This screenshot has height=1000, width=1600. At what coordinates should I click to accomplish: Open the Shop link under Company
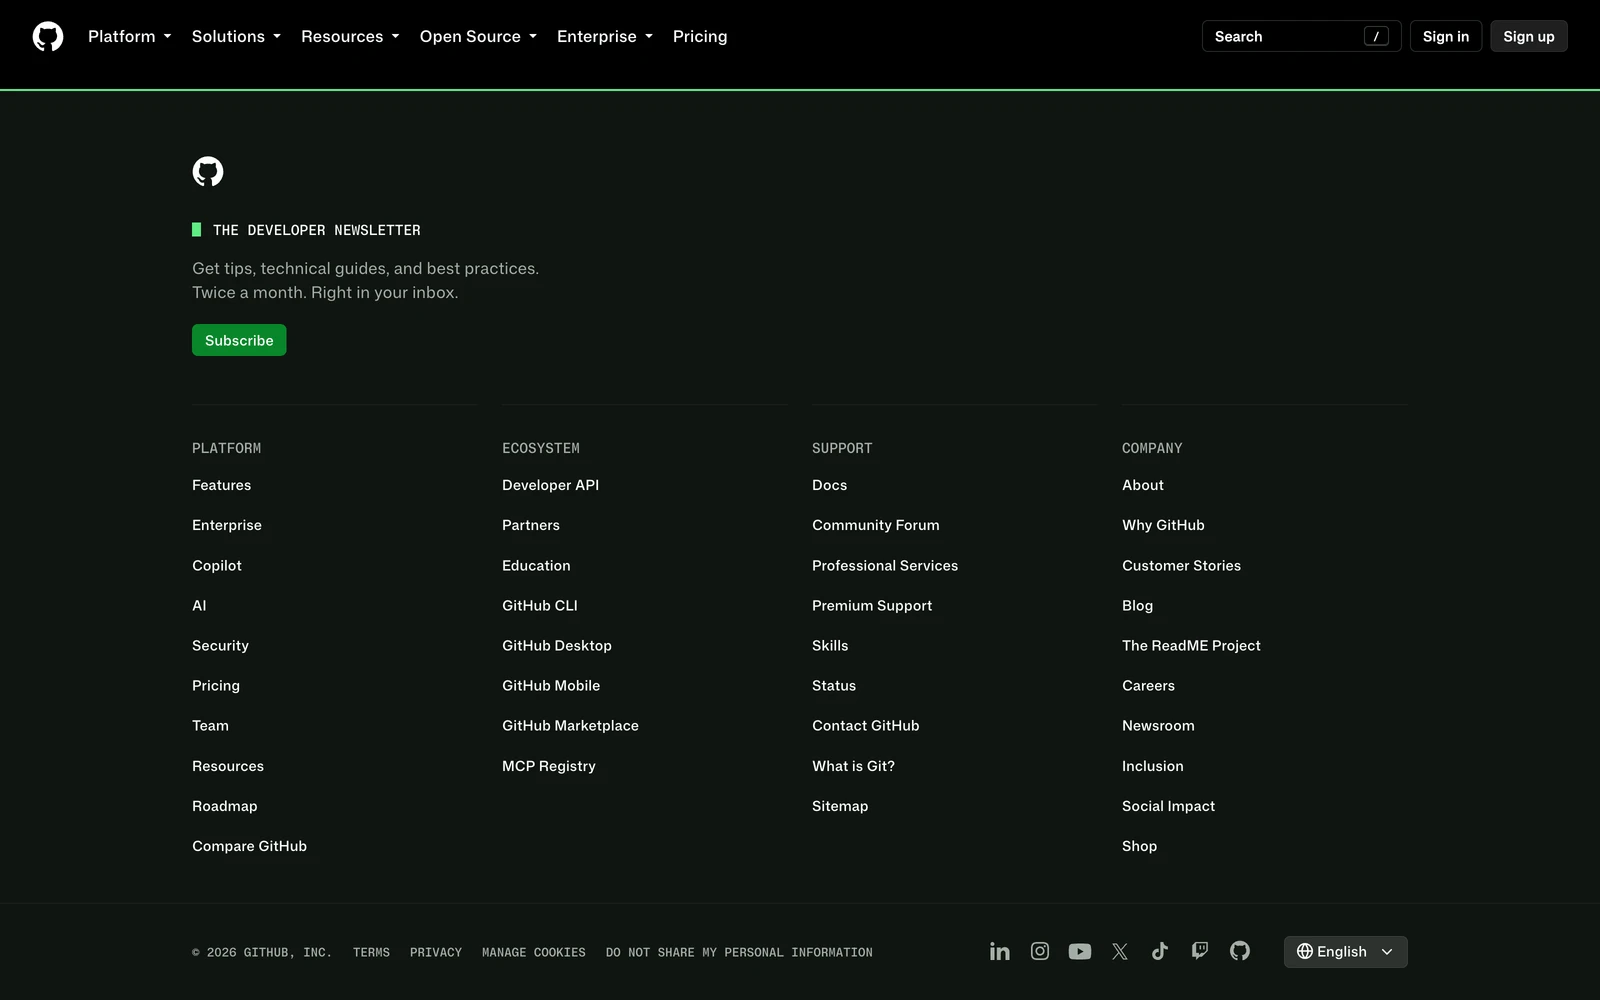1139,846
